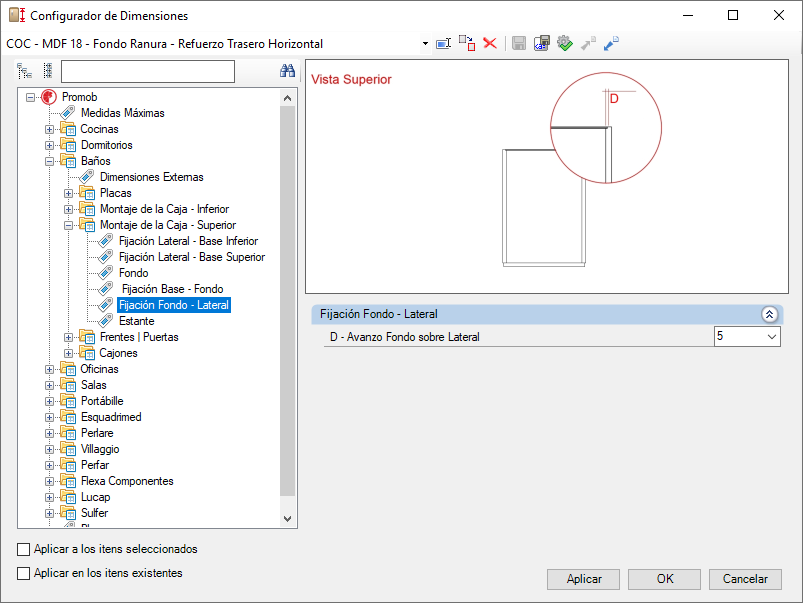The height and width of the screenshot is (603, 803).
Task: Click the gear with green checkmark icon
Action: point(565,44)
